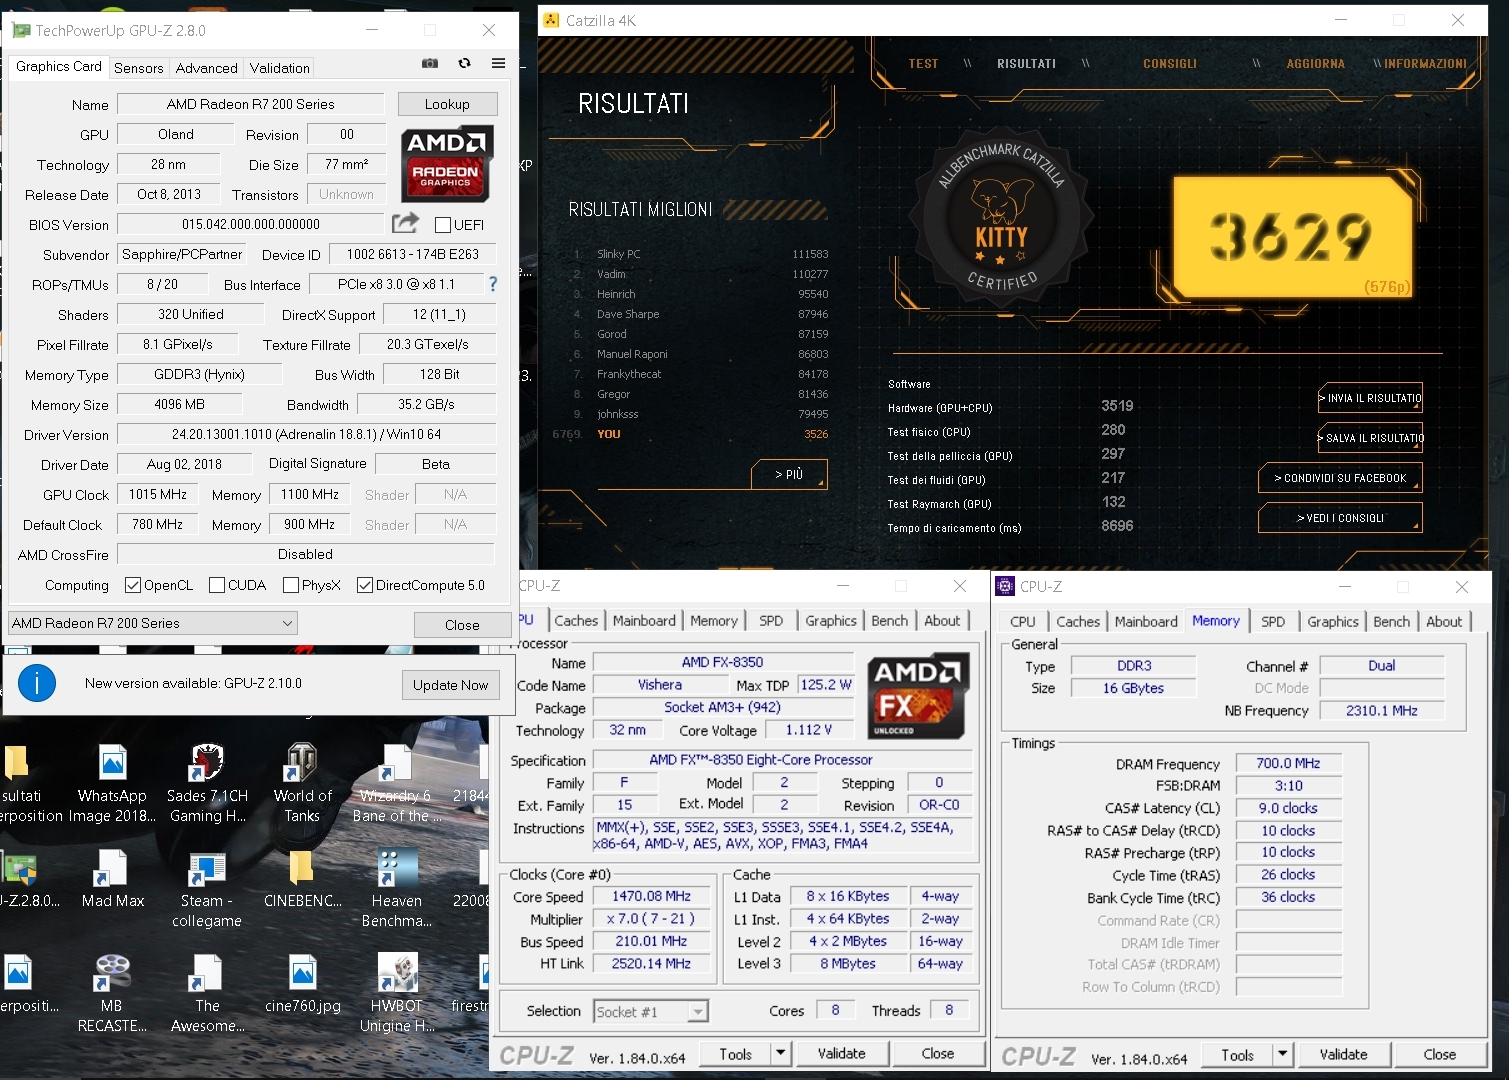Open HWBOT Unigine Heaven desktop shortcut
This screenshot has height=1080, width=1509.
[x=396, y=994]
